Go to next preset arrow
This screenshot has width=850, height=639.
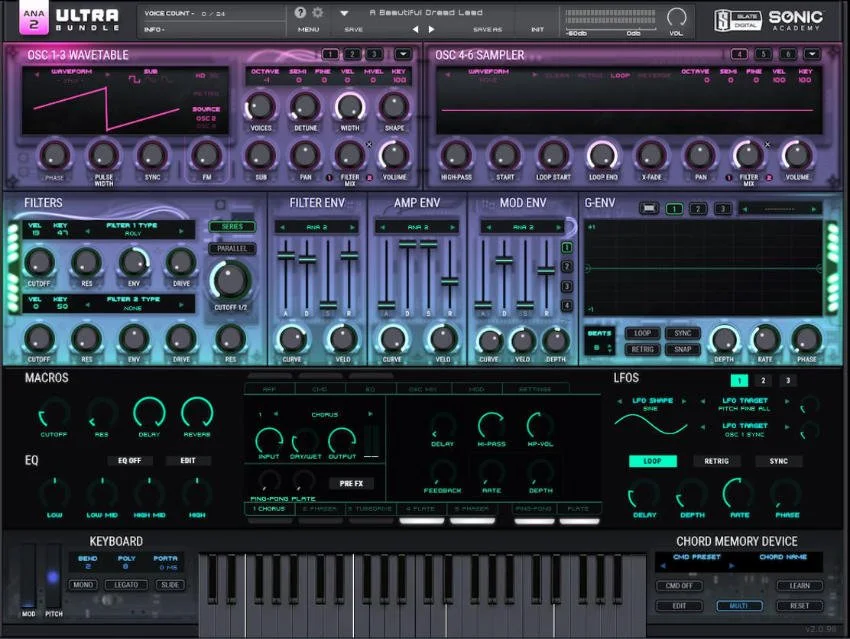pyautogui.click(x=432, y=29)
